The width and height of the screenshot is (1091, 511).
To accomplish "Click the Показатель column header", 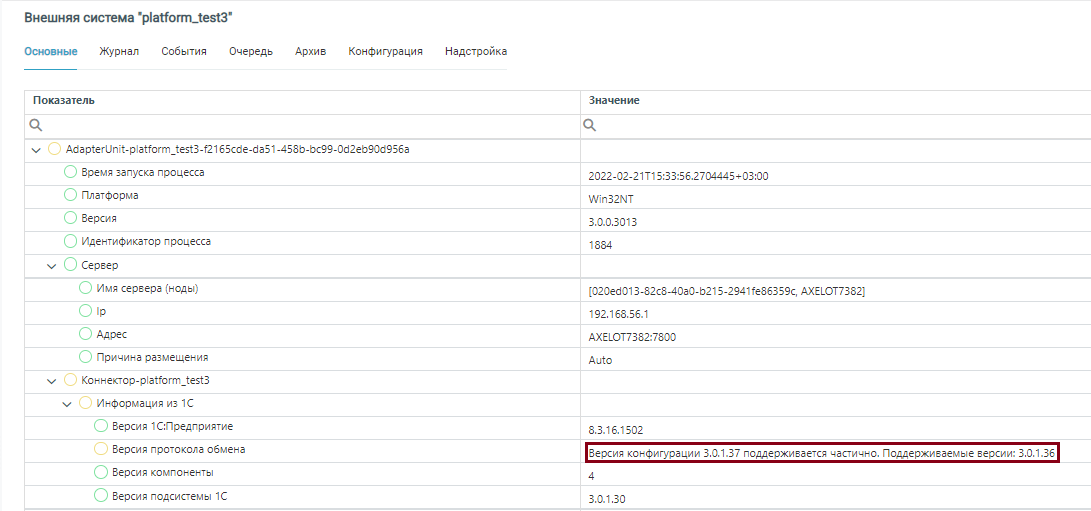I will (64, 101).
